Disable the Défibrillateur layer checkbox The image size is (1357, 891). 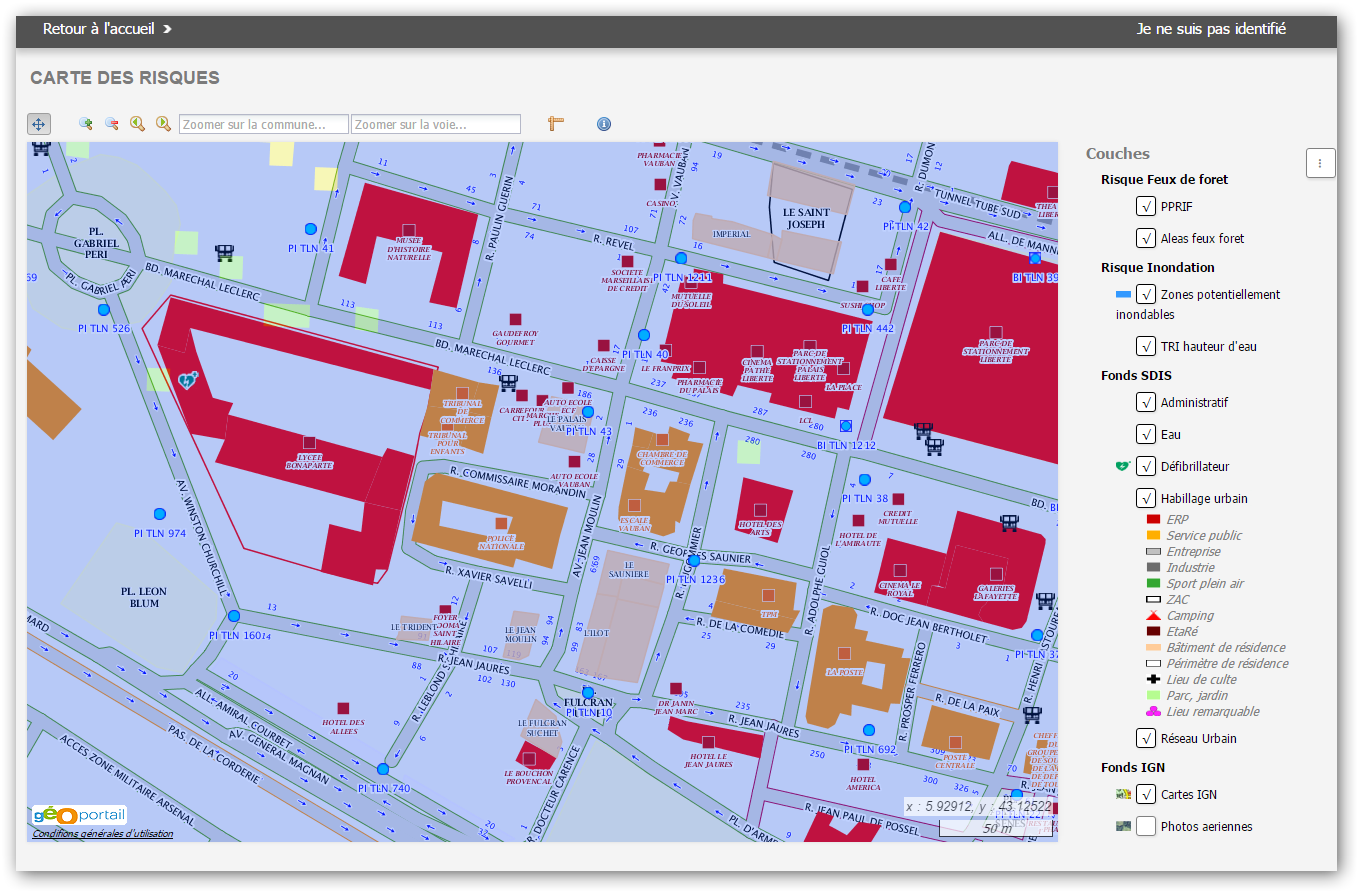1146,467
